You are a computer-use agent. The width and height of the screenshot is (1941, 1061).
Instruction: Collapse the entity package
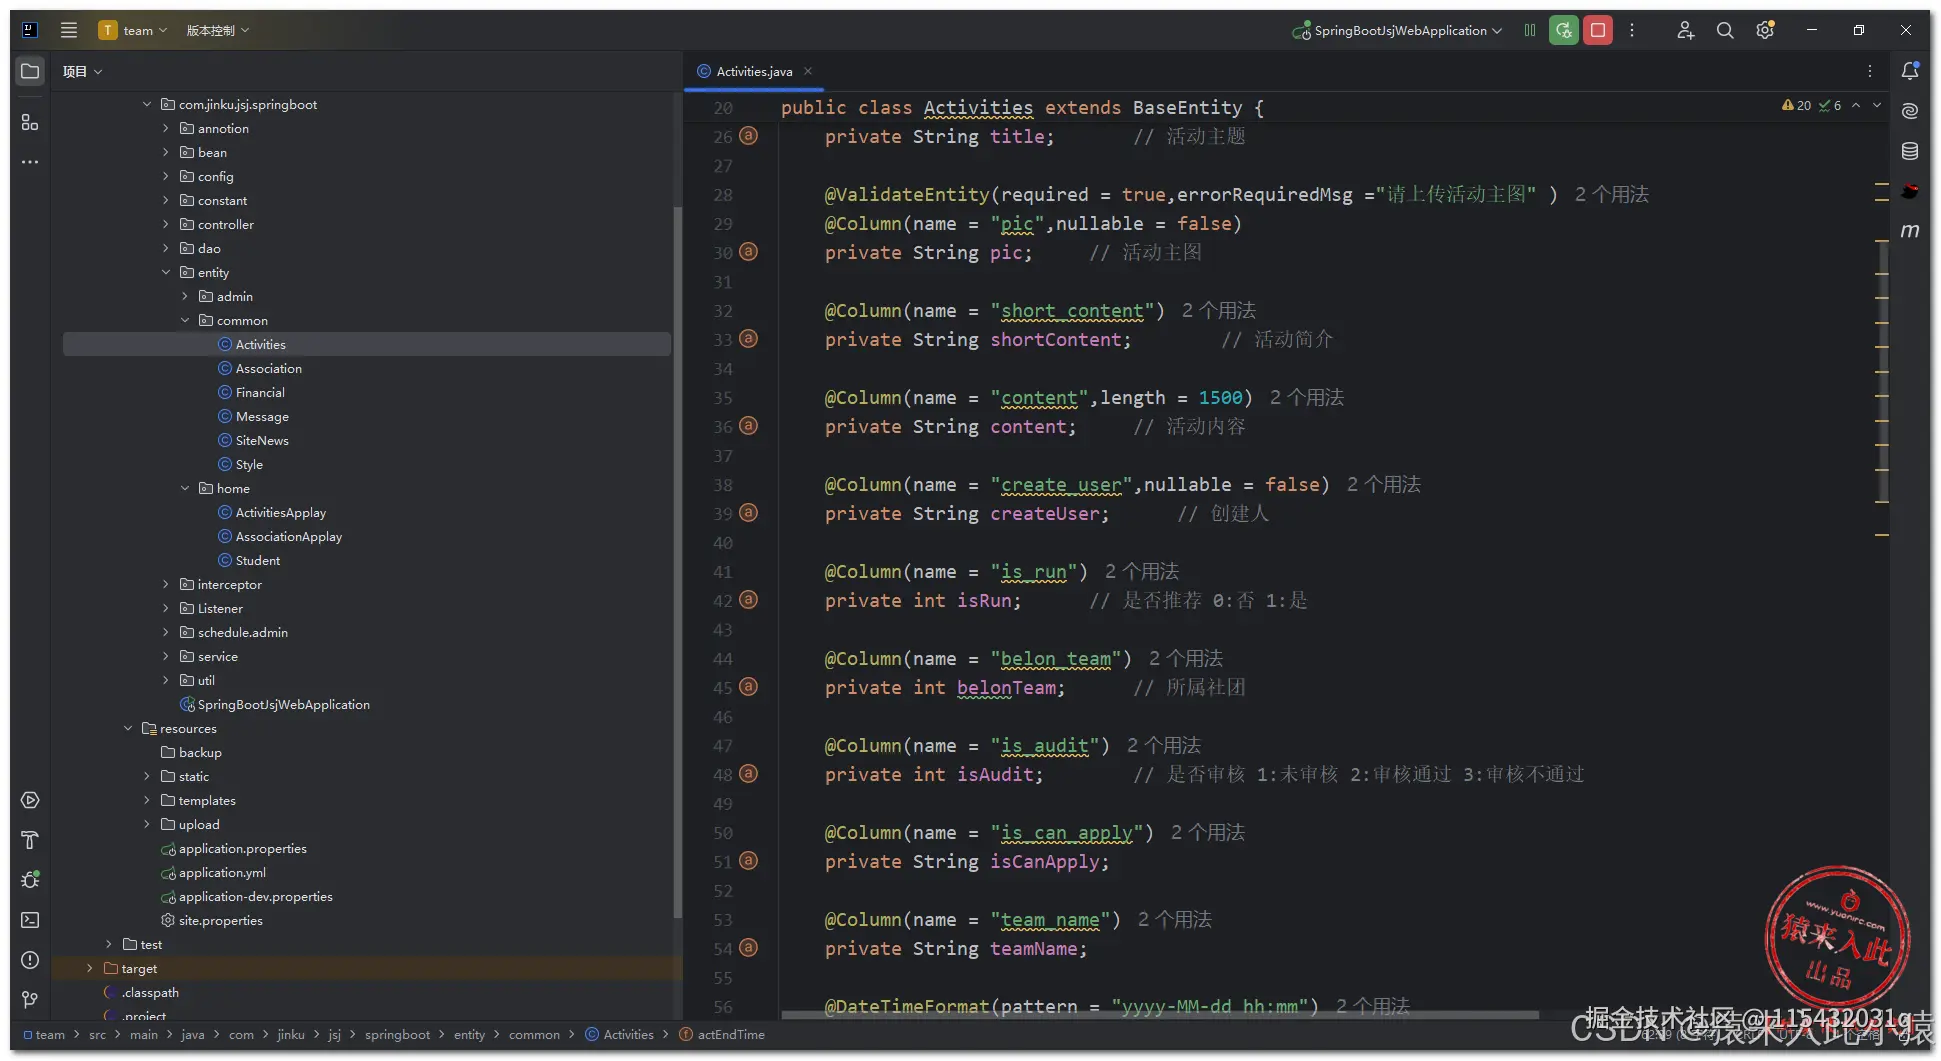[166, 272]
